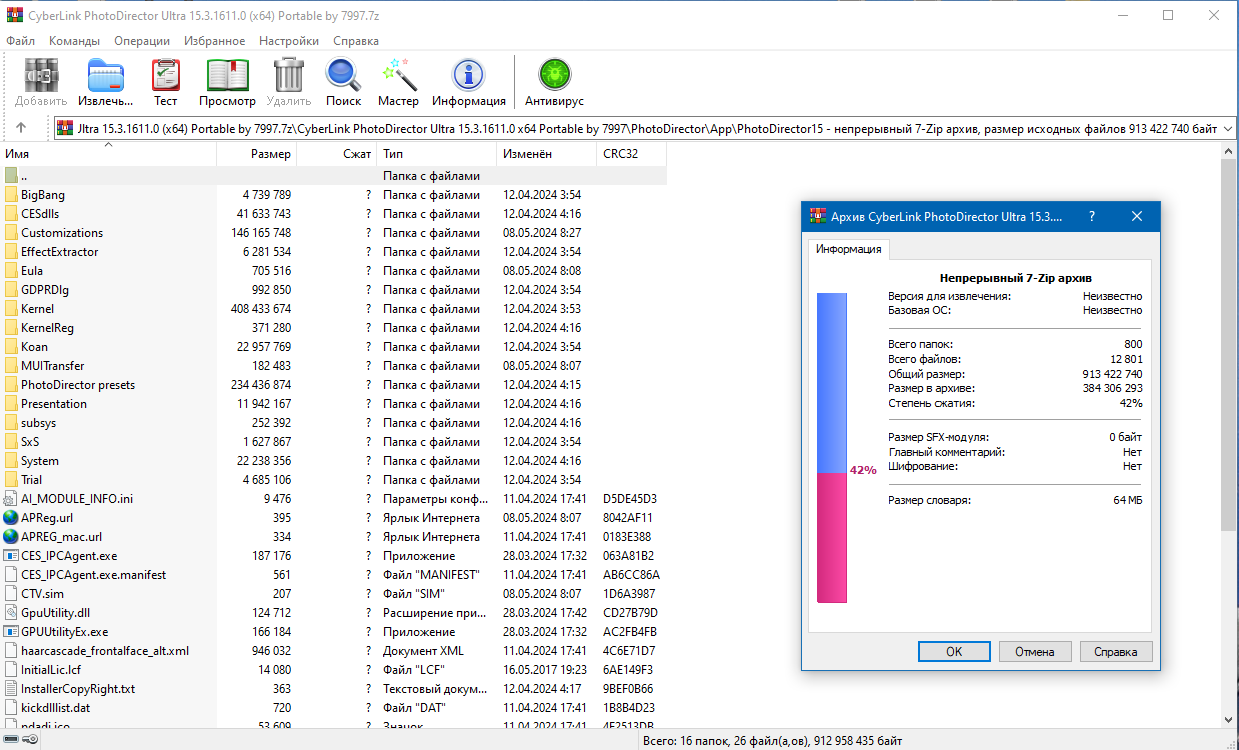Open the address bar path dropdown
The width and height of the screenshot is (1239, 750).
[1228, 128]
